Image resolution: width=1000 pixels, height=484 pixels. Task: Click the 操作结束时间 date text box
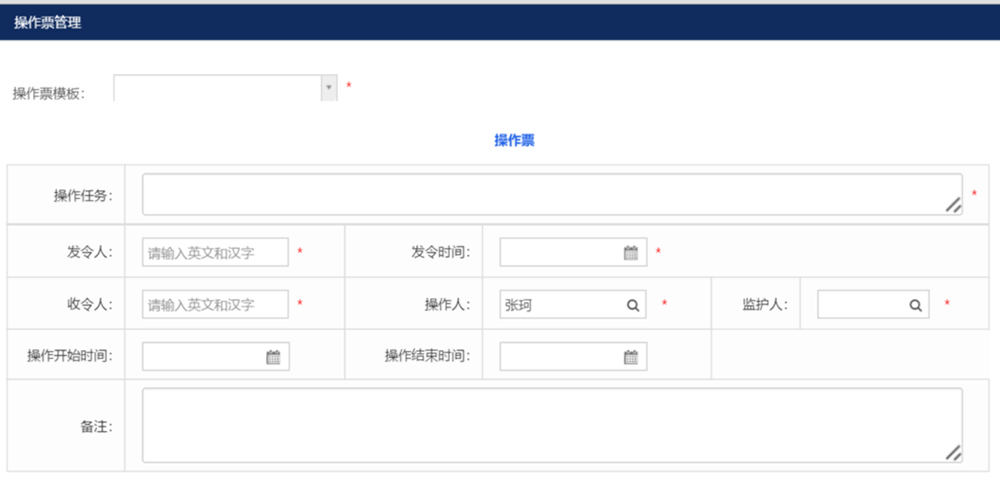point(560,357)
